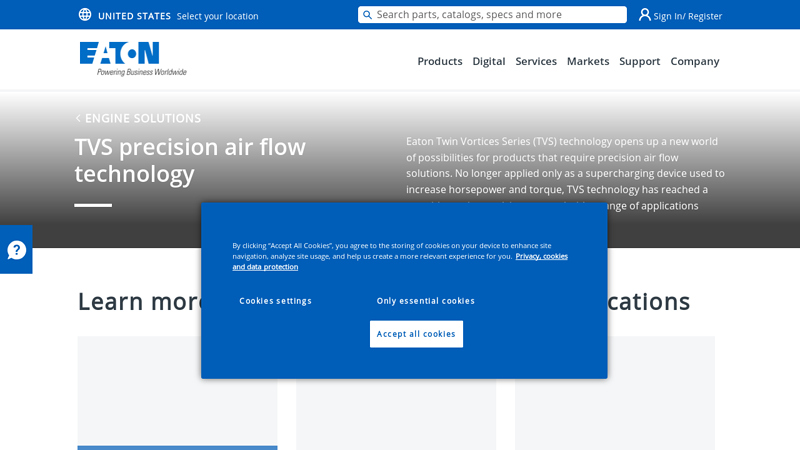Open Cookies settings
Screen dimensions: 800x450
click(275, 301)
